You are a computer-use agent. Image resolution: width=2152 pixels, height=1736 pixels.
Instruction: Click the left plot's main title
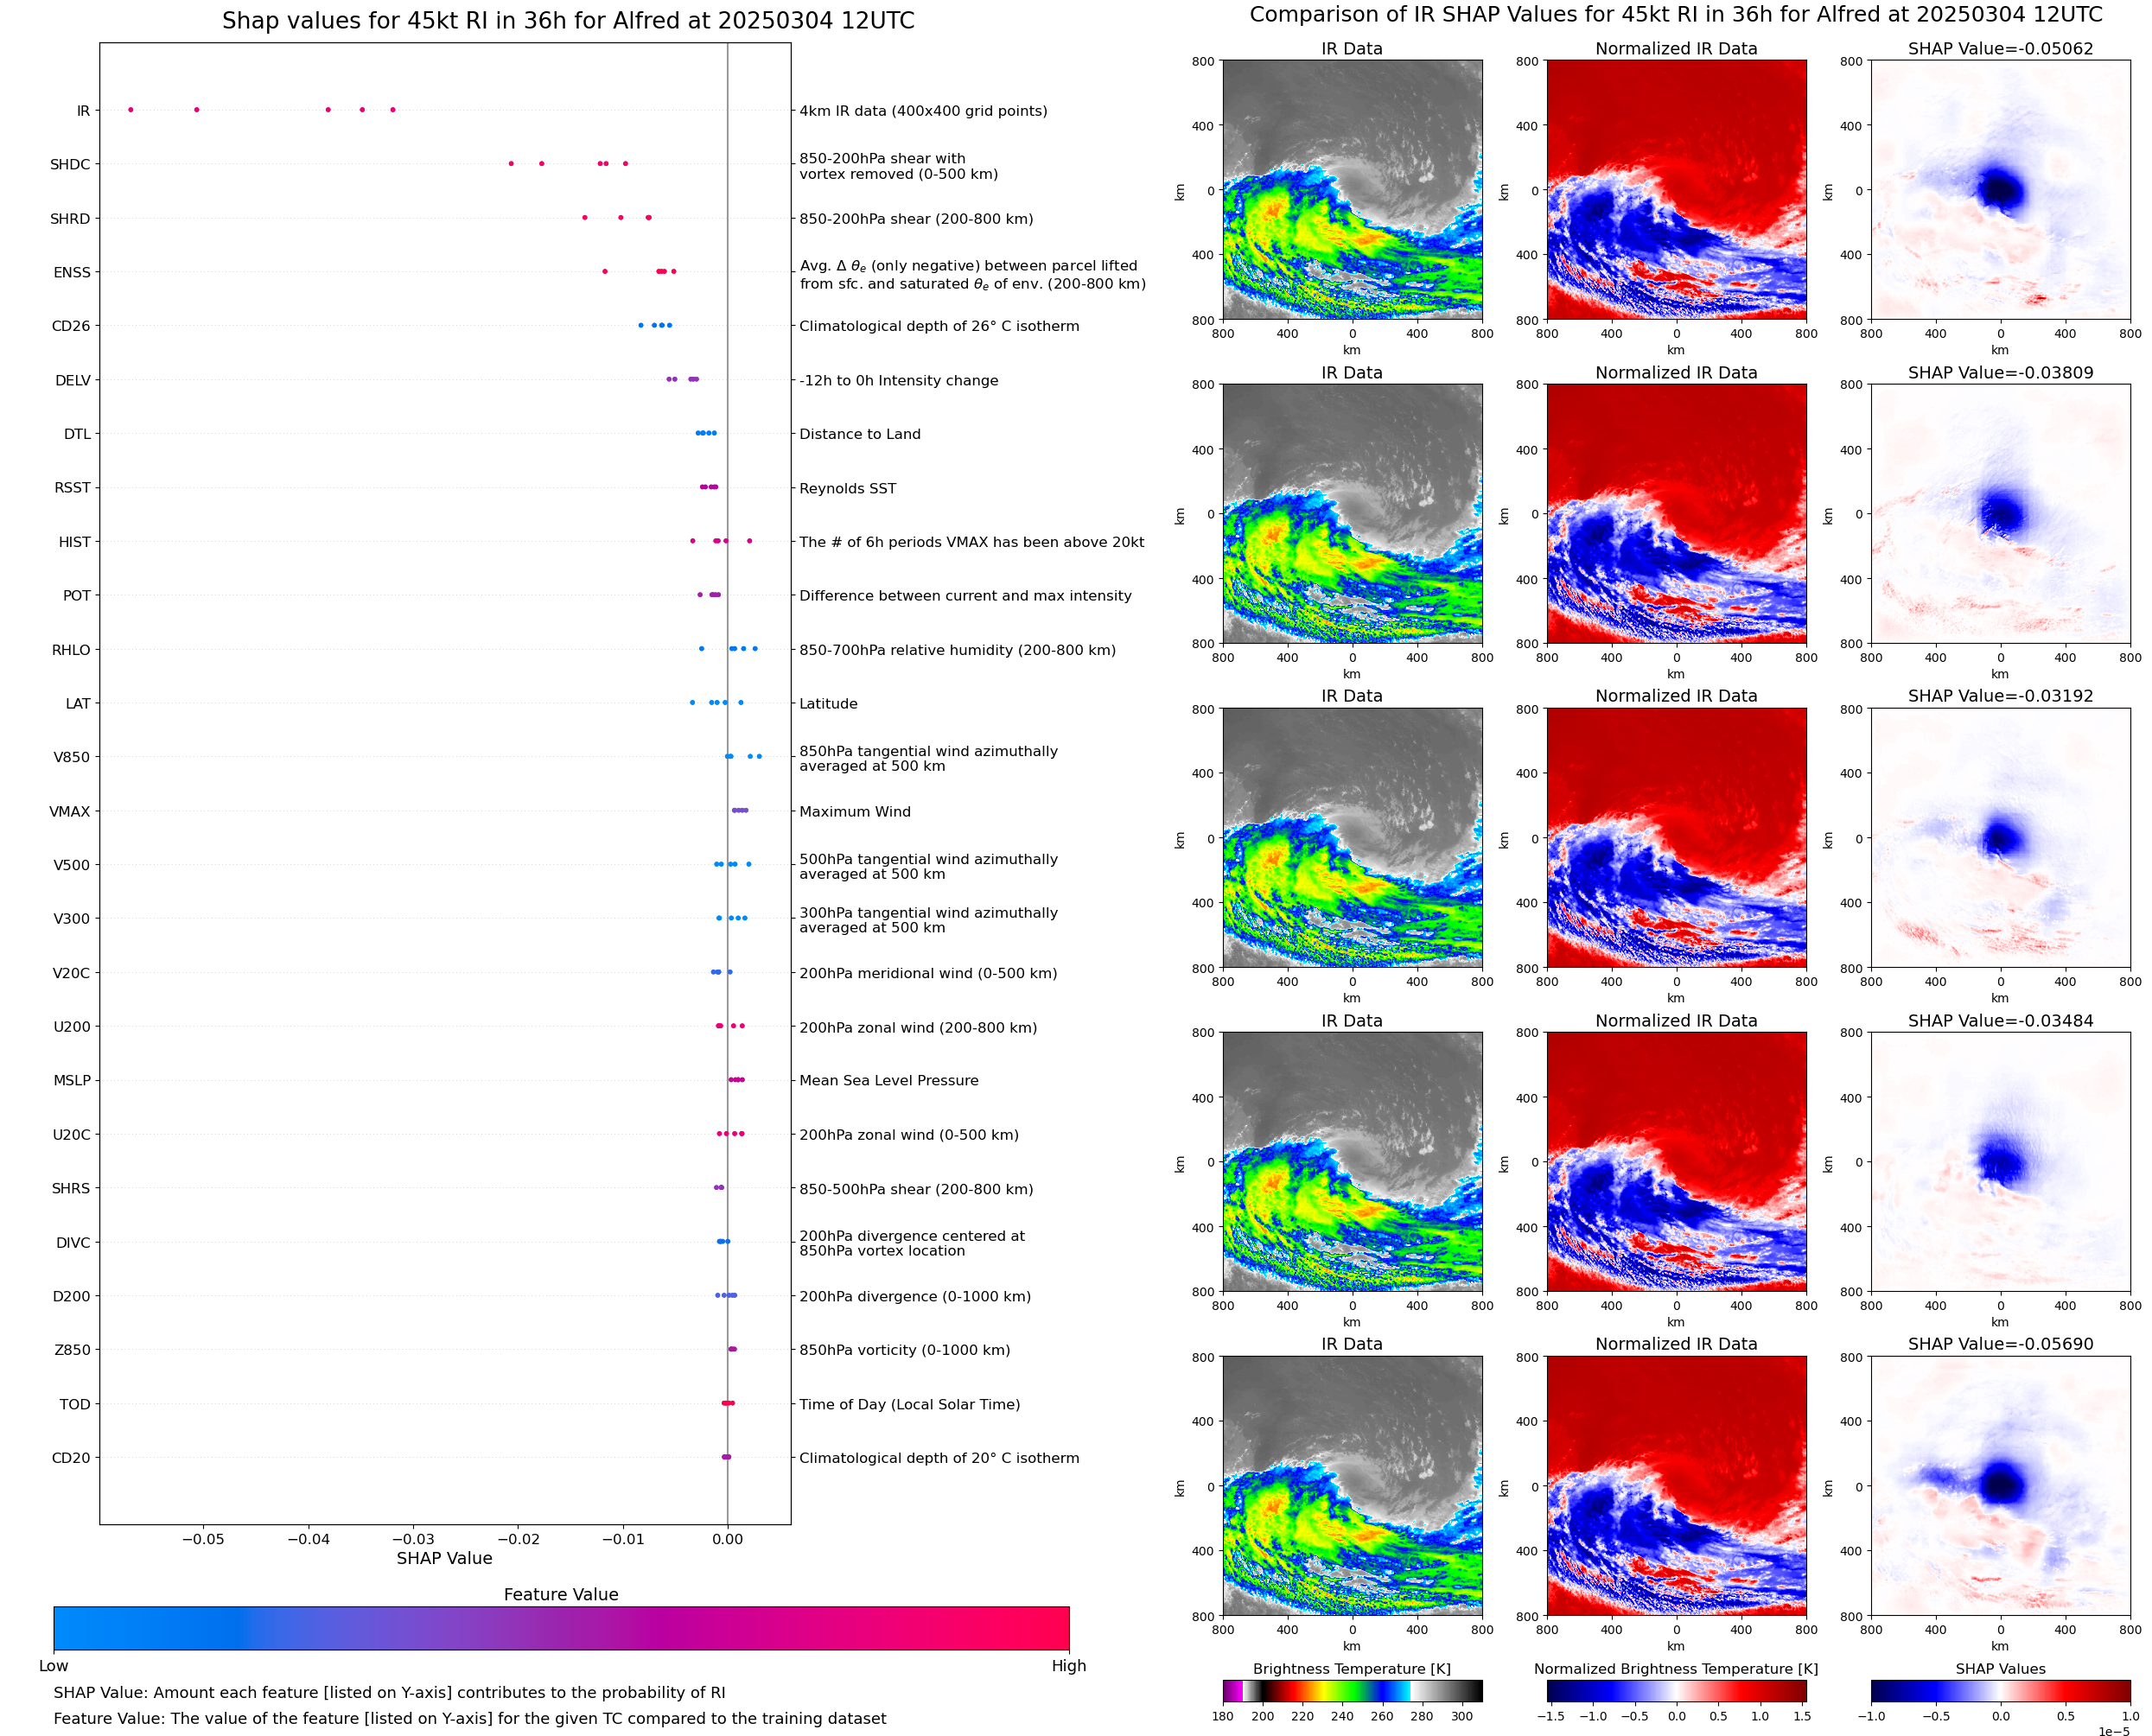tap(568, 21)
